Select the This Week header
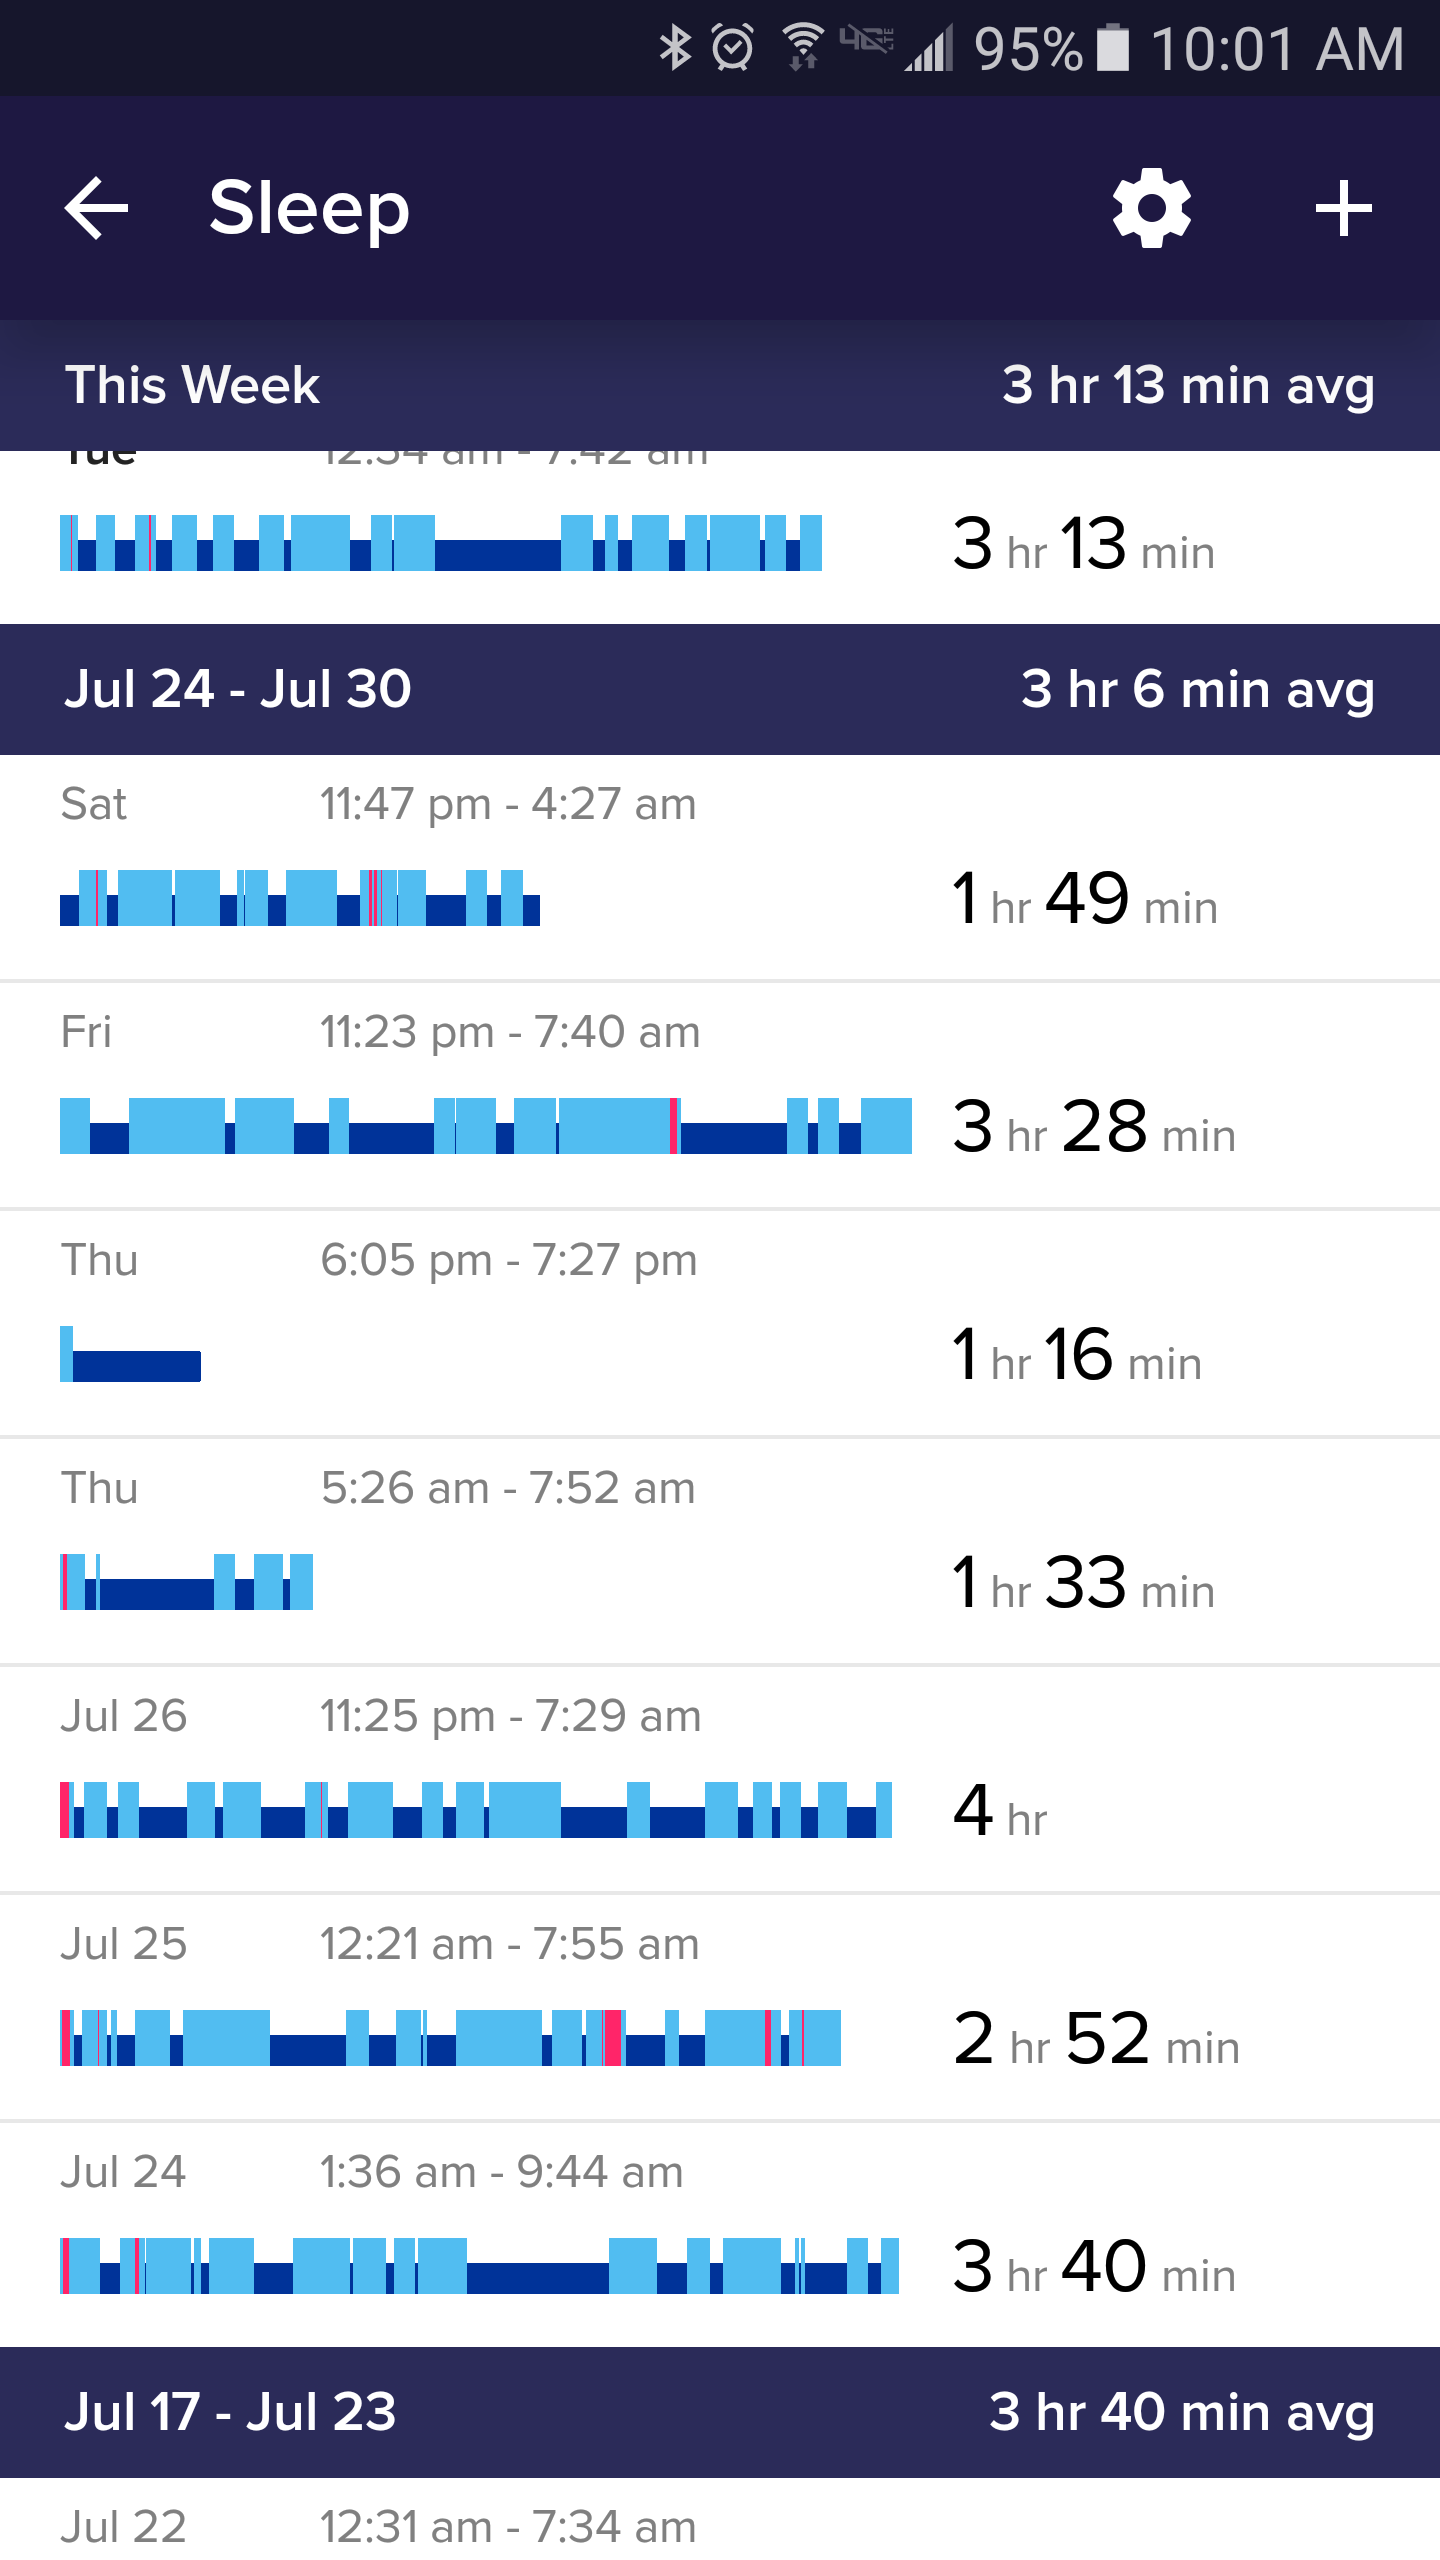The image size is (1440, 2560). click(720, 385)
